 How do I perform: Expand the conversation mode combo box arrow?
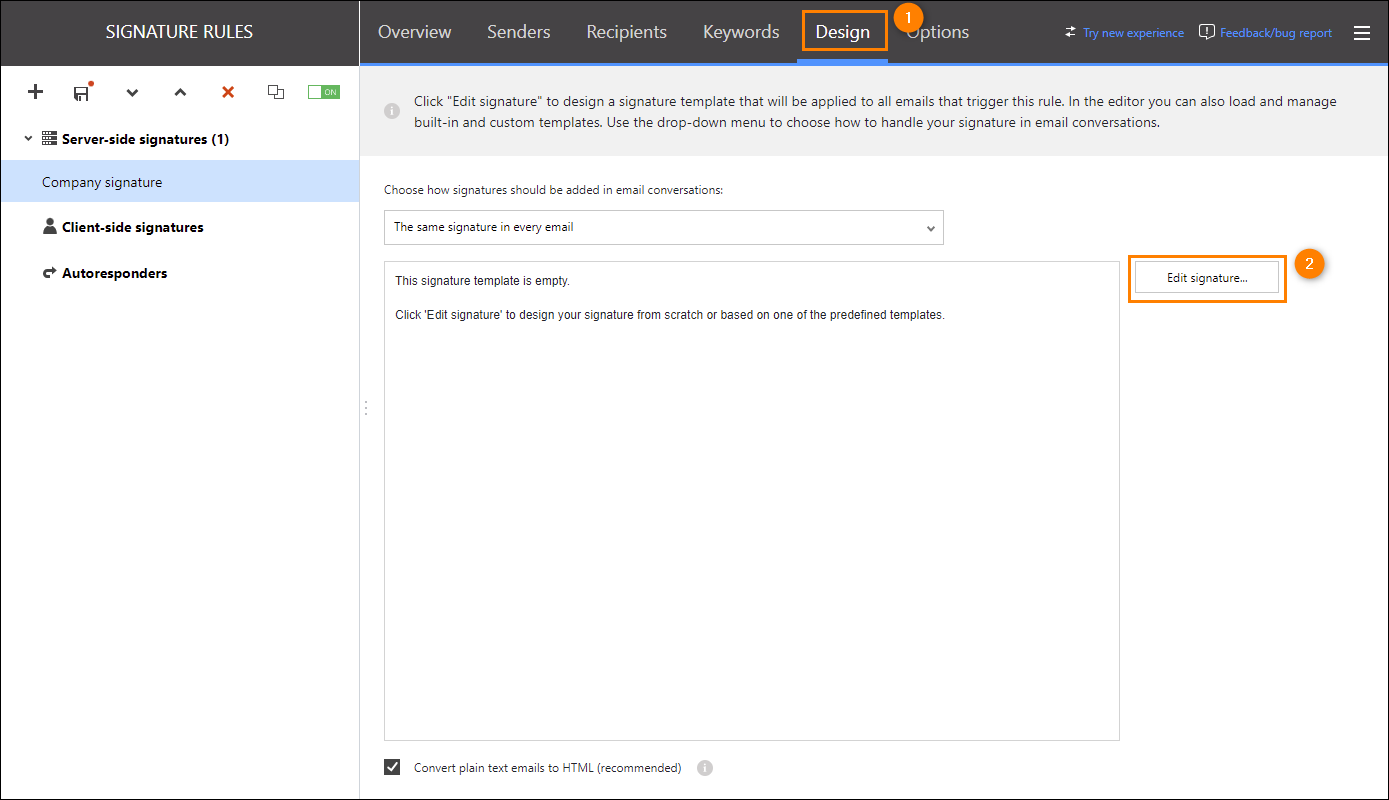point(932,227)
